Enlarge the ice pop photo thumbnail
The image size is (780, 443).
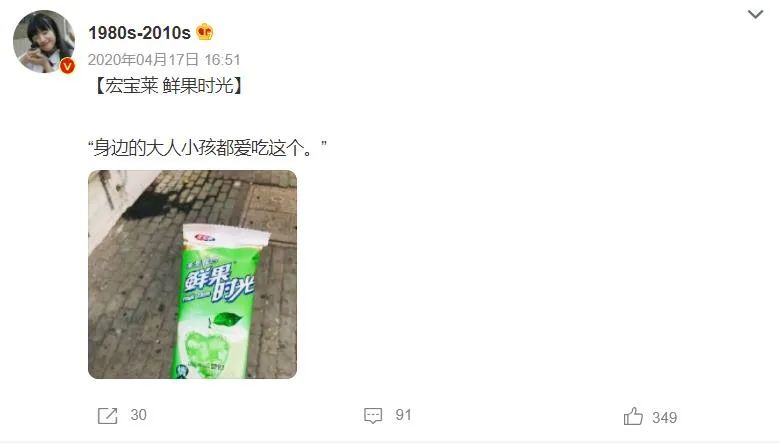click(x=193, y=274)
